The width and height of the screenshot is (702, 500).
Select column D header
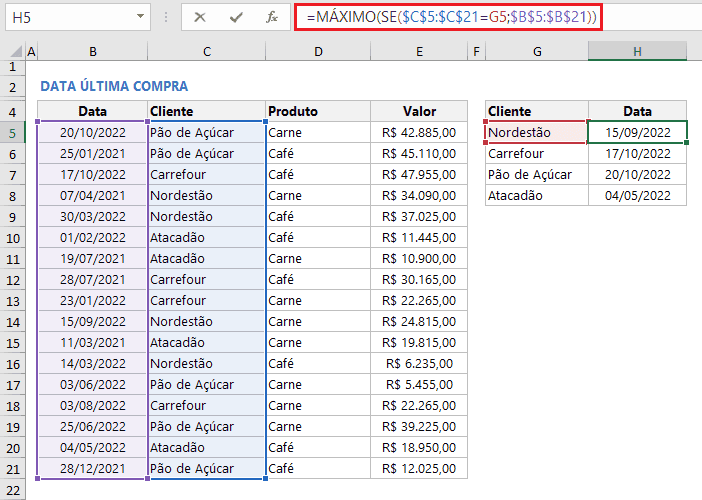click(317, 51)
